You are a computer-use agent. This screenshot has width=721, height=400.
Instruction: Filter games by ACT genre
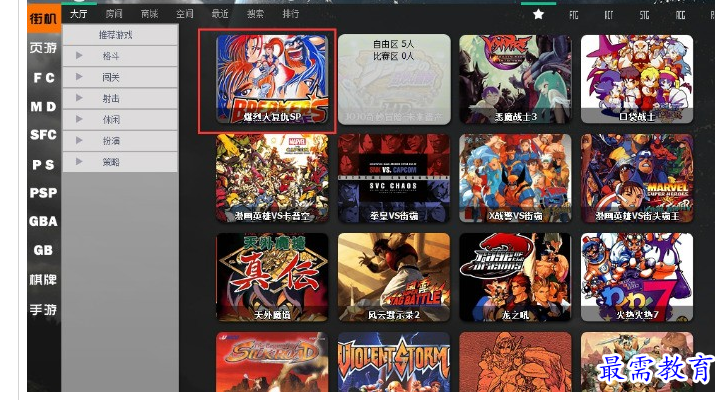point(609,15)
